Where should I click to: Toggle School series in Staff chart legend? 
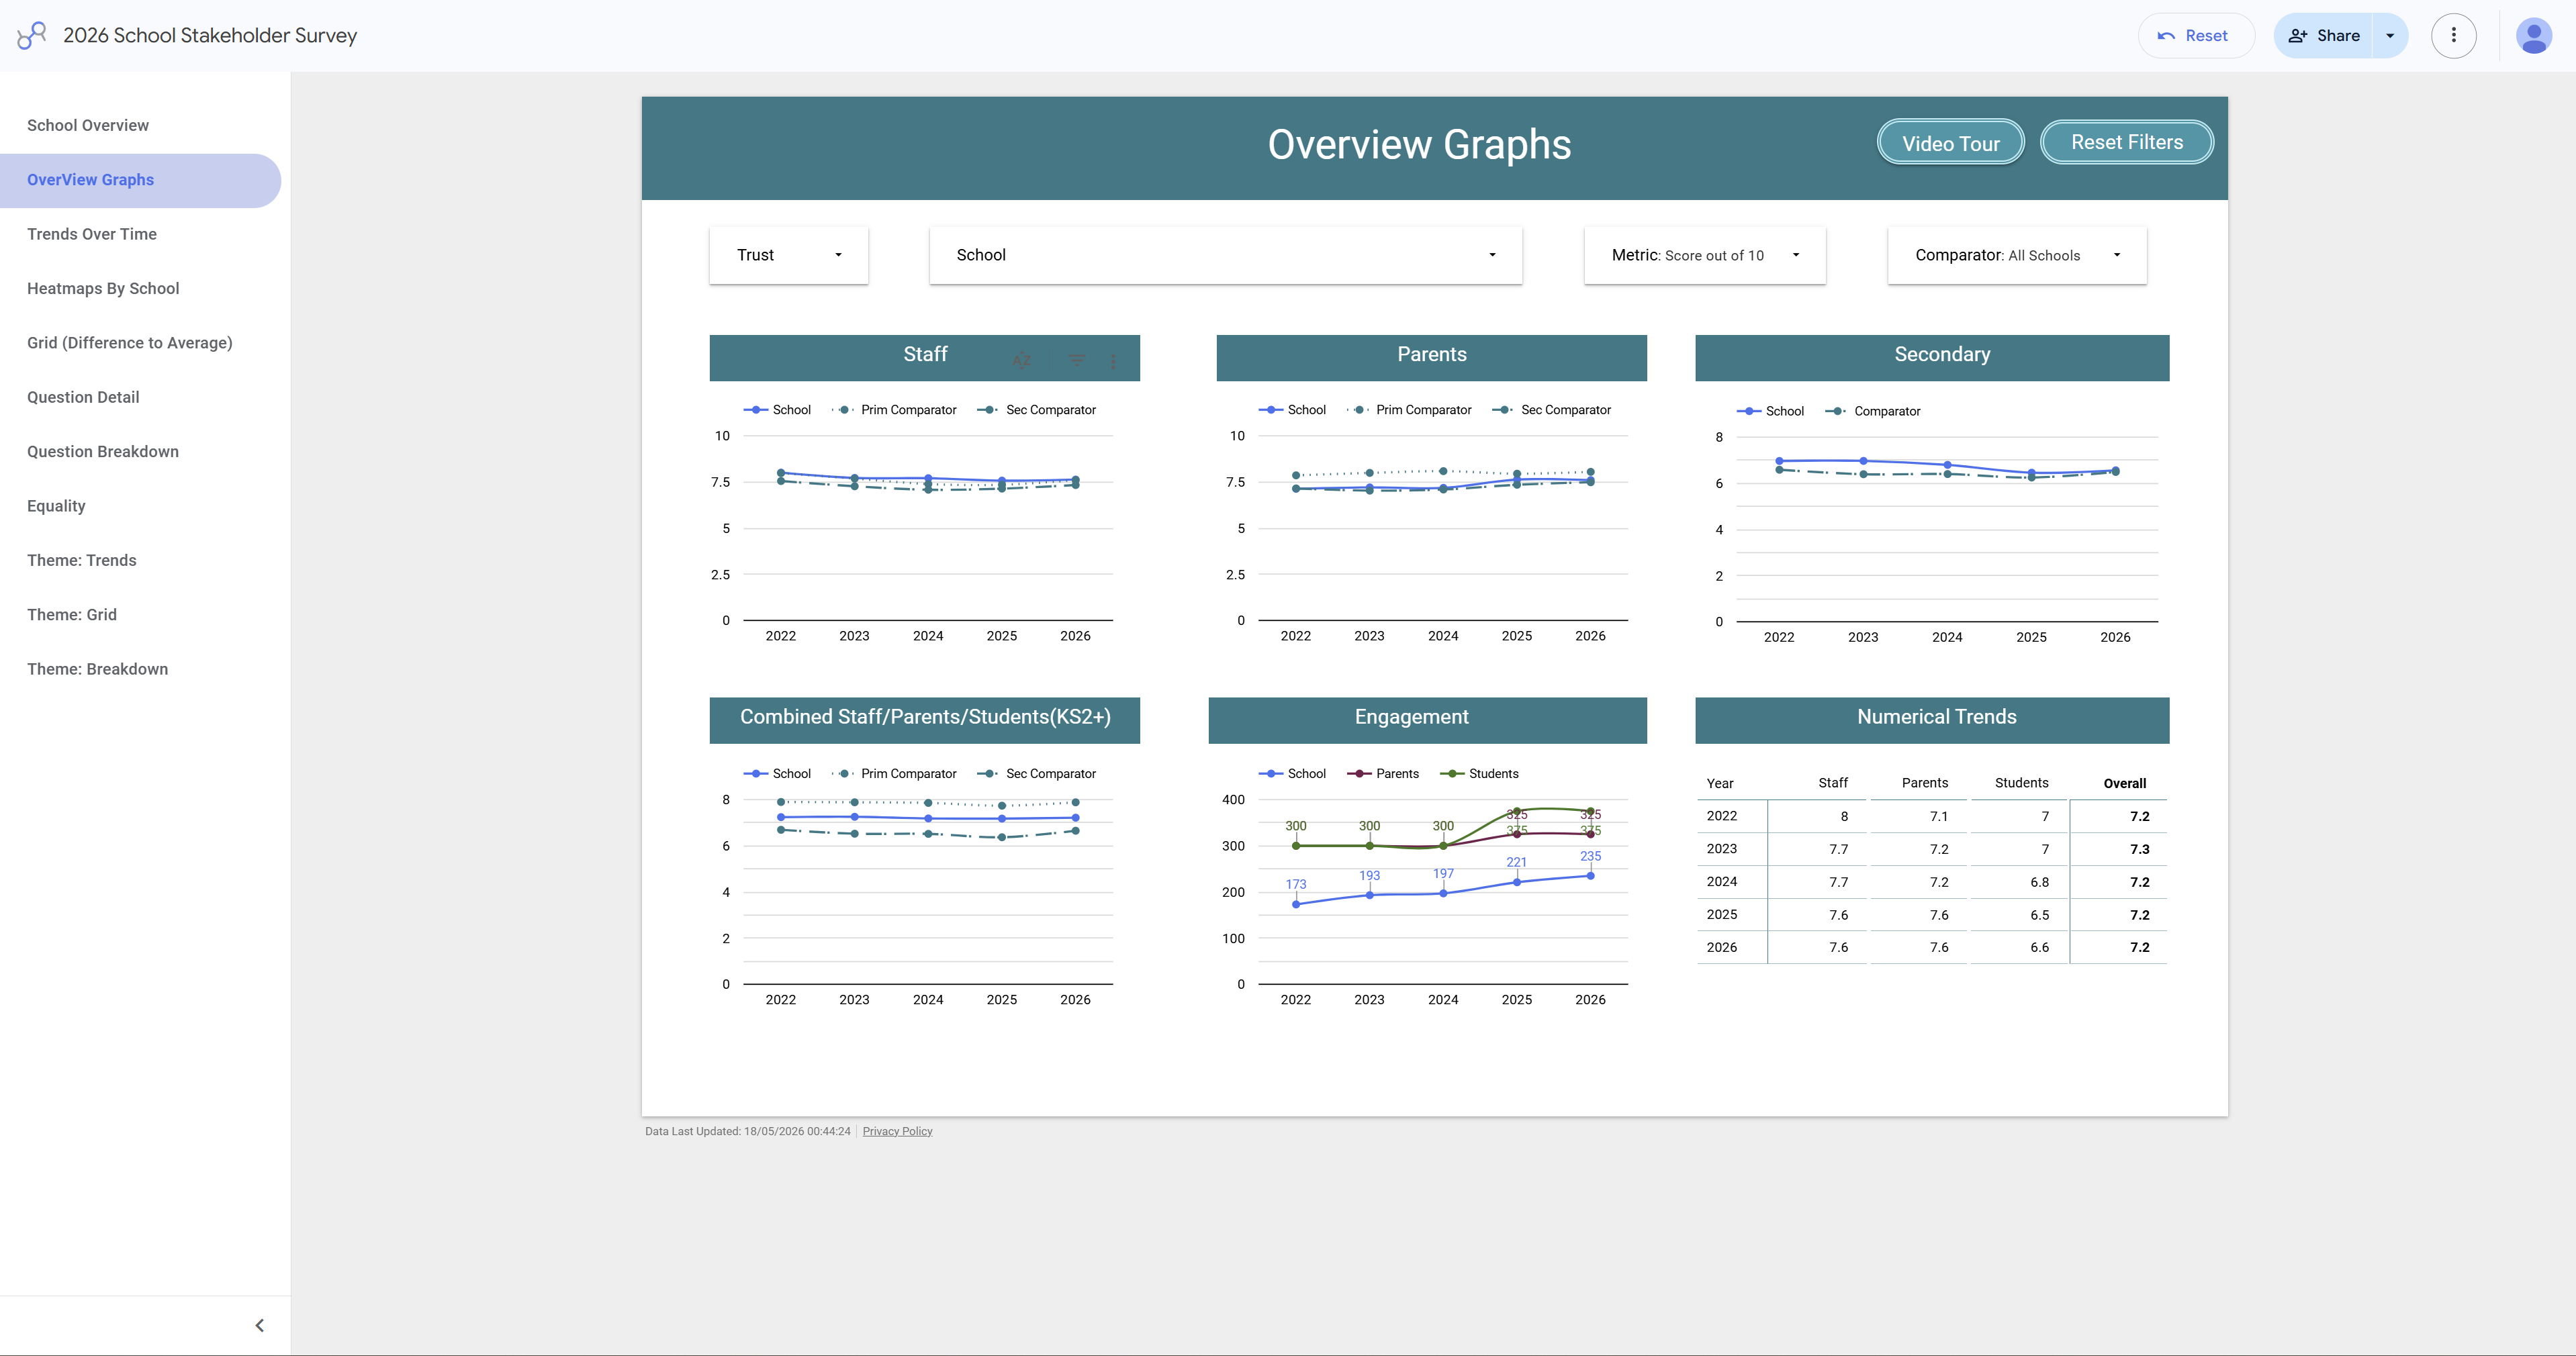click(x=777, y=410)
